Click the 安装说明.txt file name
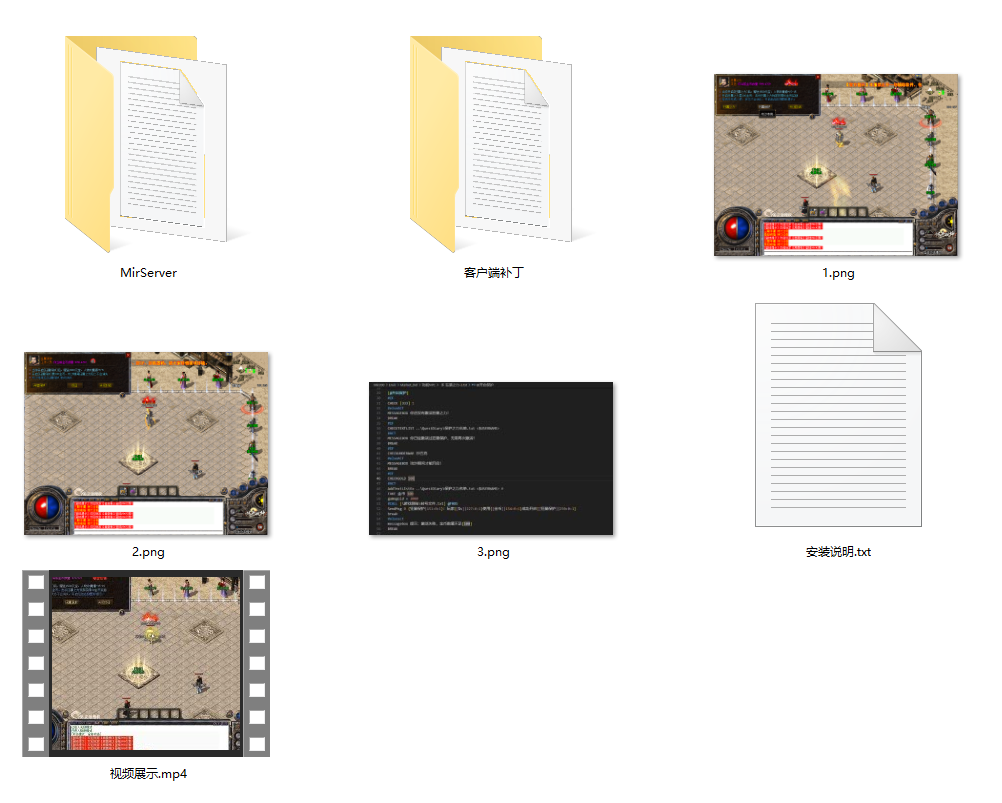Viewport: 1002px width, 803px height. (x=838, y=552)
